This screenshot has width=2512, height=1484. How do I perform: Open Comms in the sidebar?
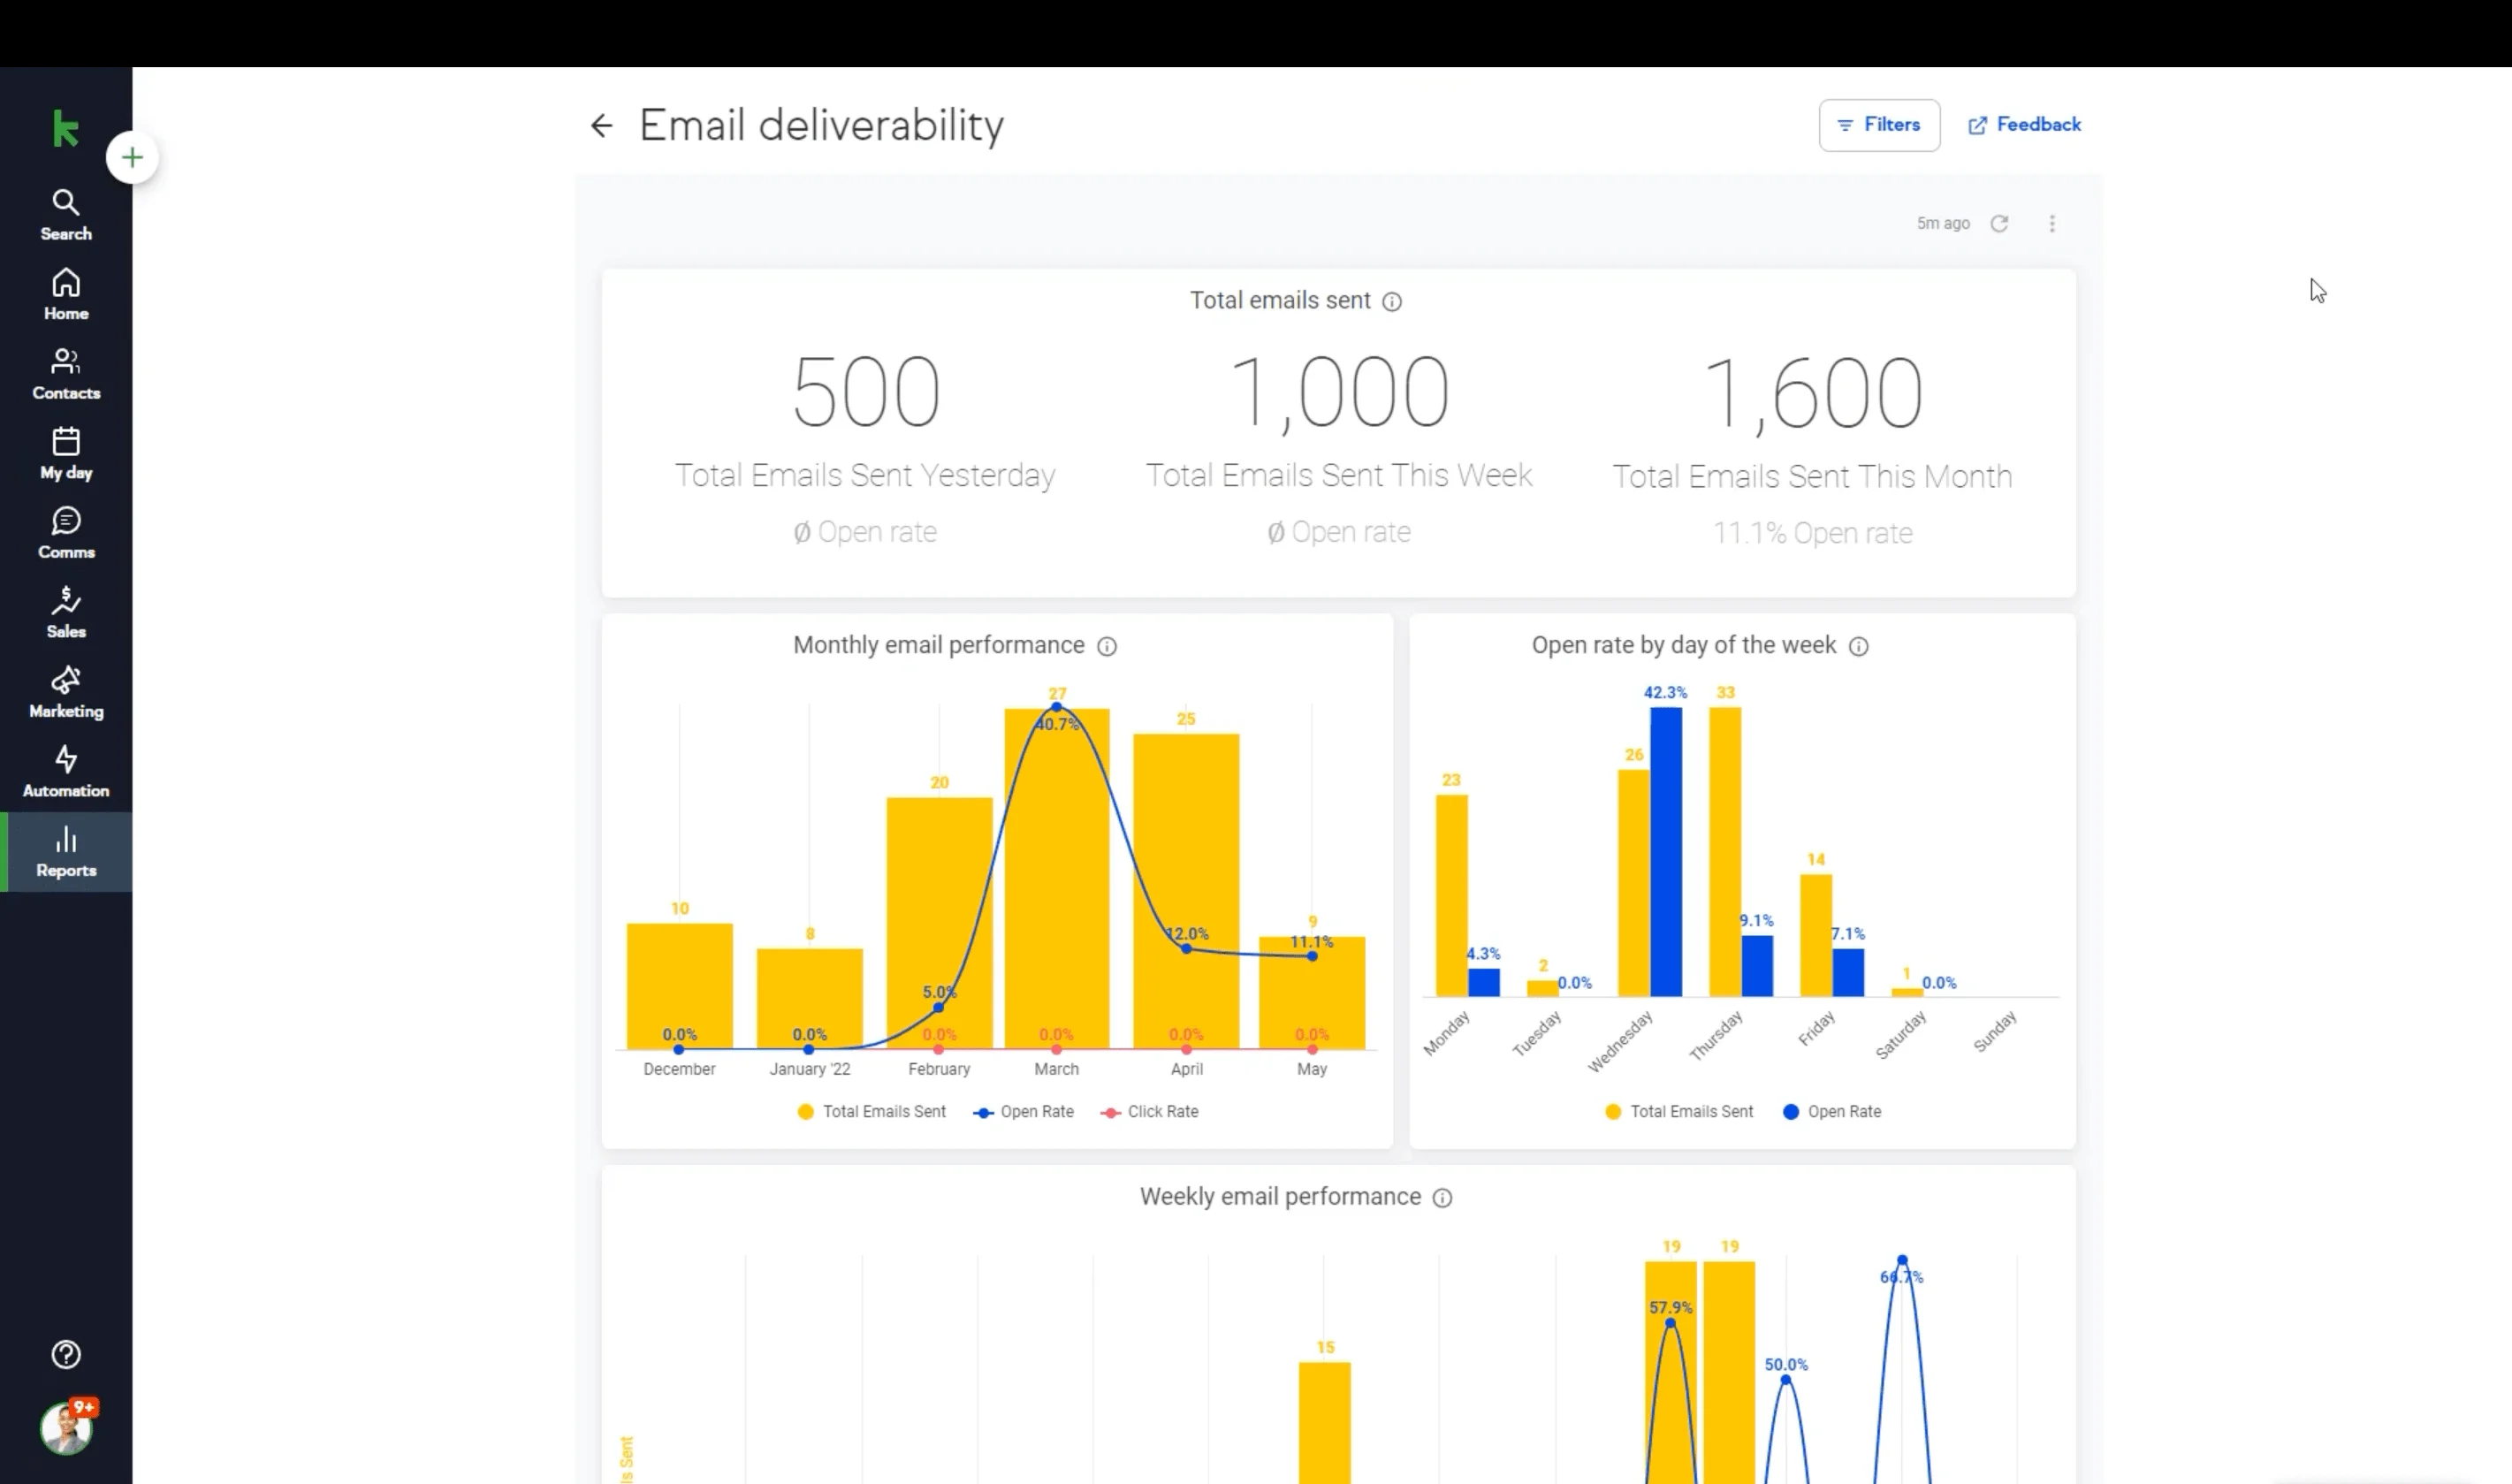pyautogui.click(x=66, y=533)
